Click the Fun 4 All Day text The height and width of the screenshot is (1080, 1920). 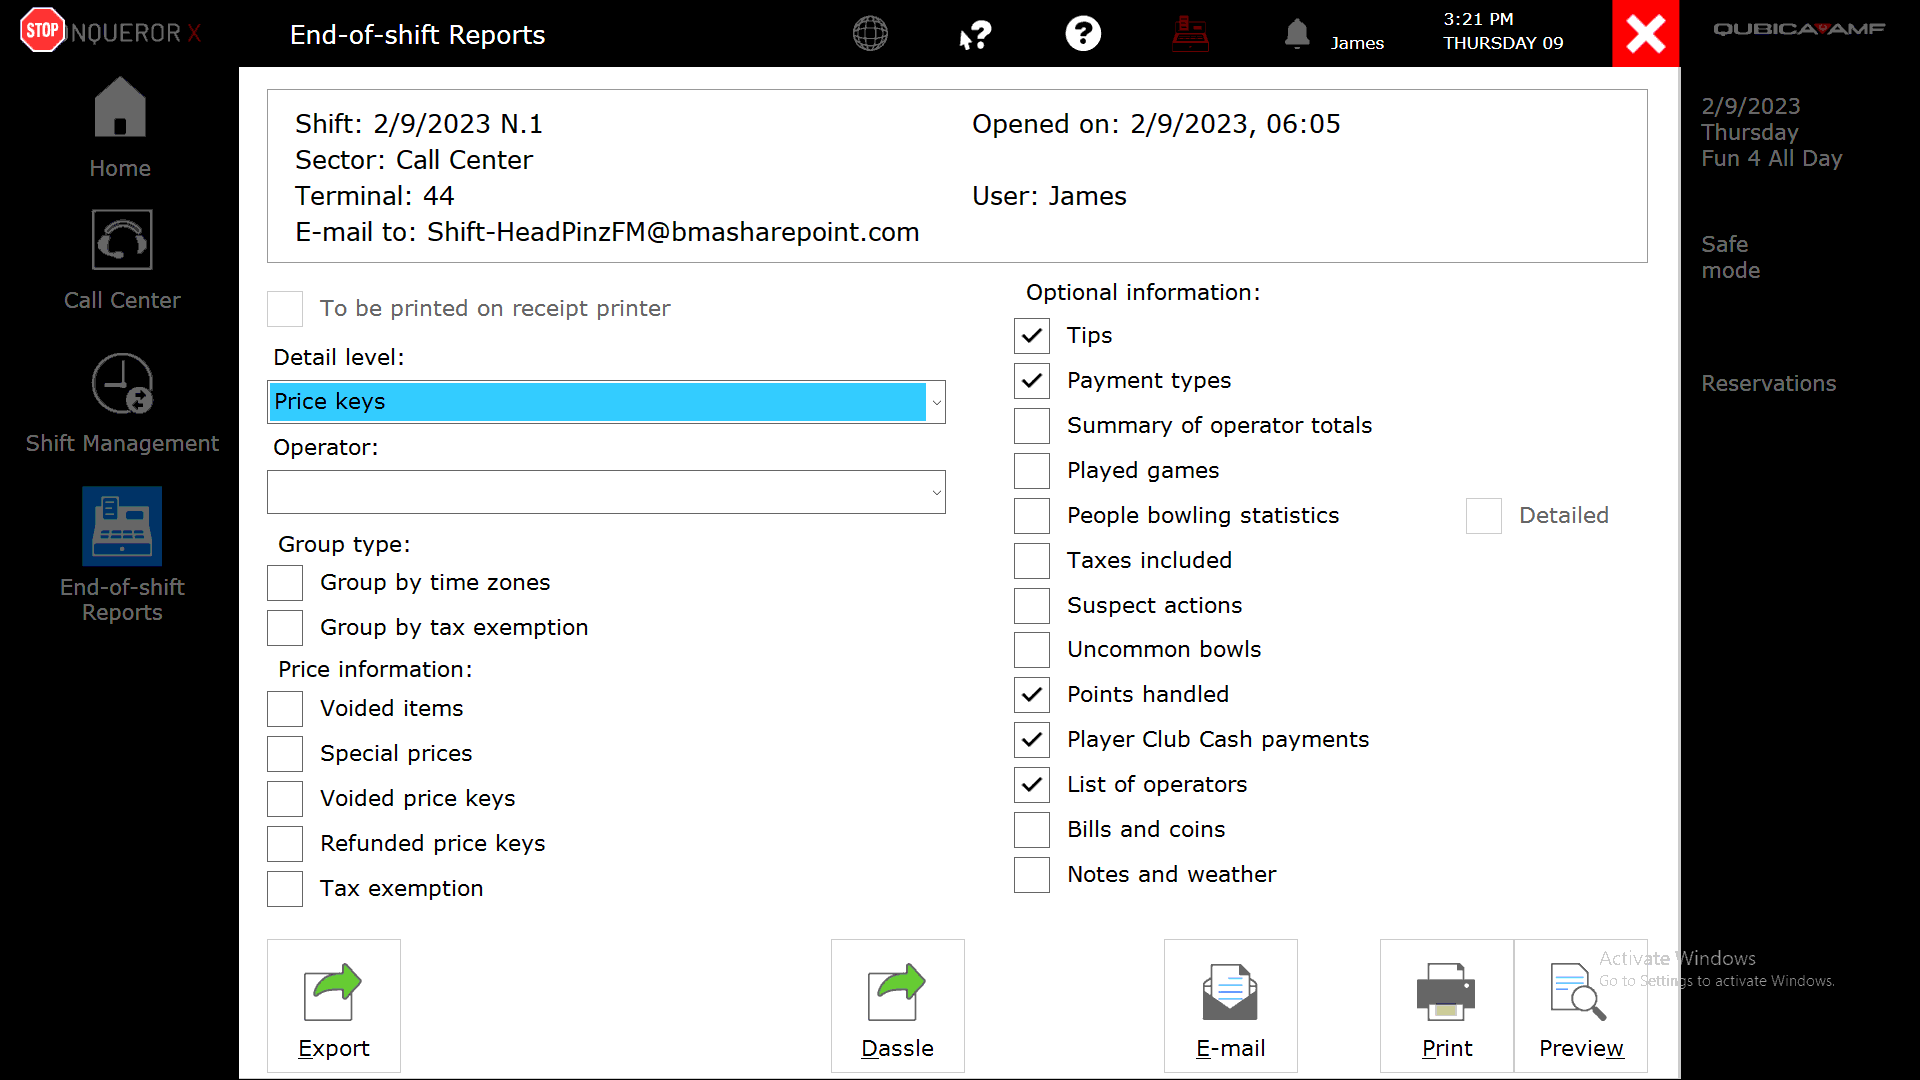1771,158
